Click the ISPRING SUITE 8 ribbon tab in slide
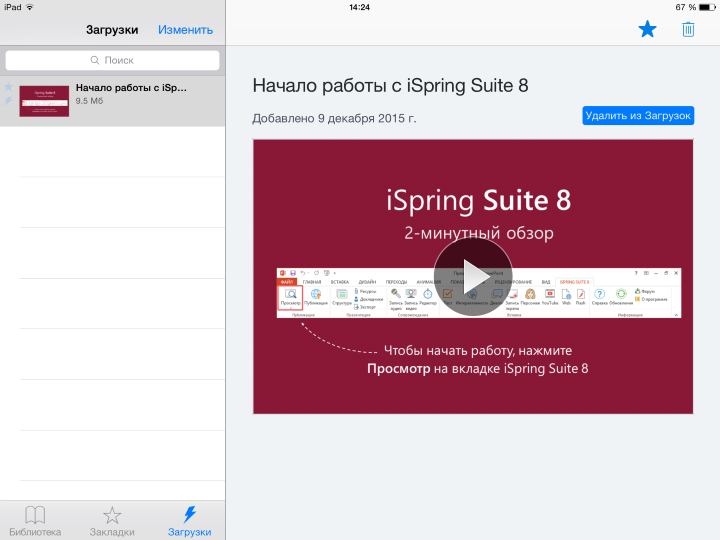Viewport: 720px width, 540px height. pos(574,281)
